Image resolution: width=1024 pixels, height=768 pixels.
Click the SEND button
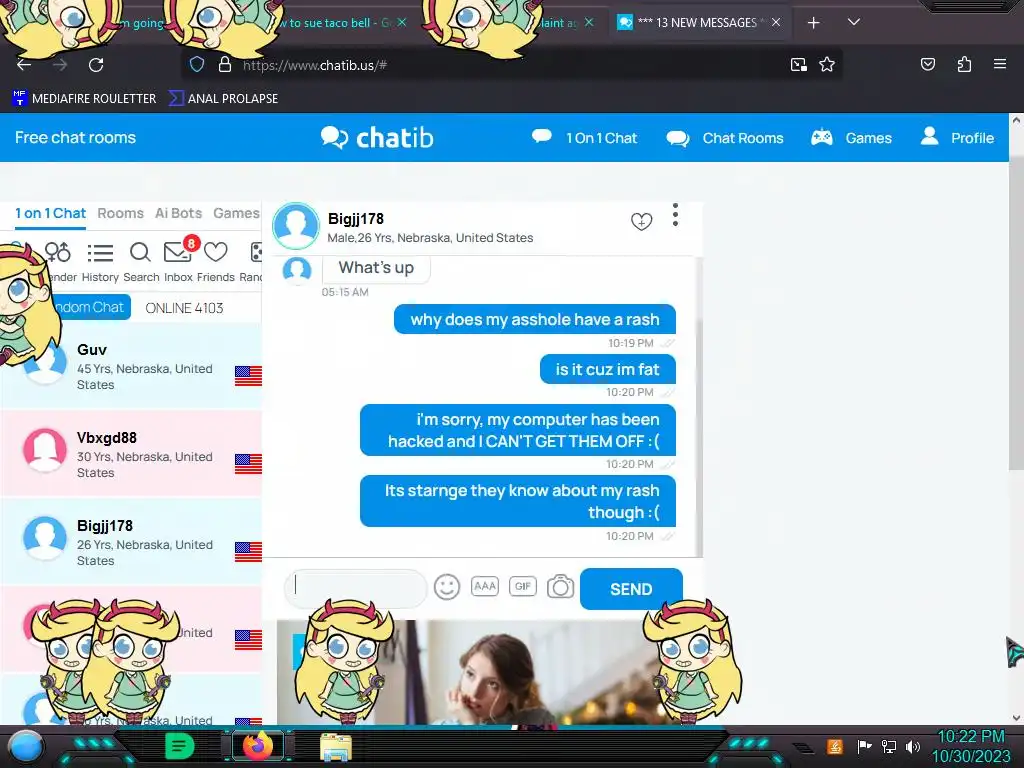[x=631, y=589]
